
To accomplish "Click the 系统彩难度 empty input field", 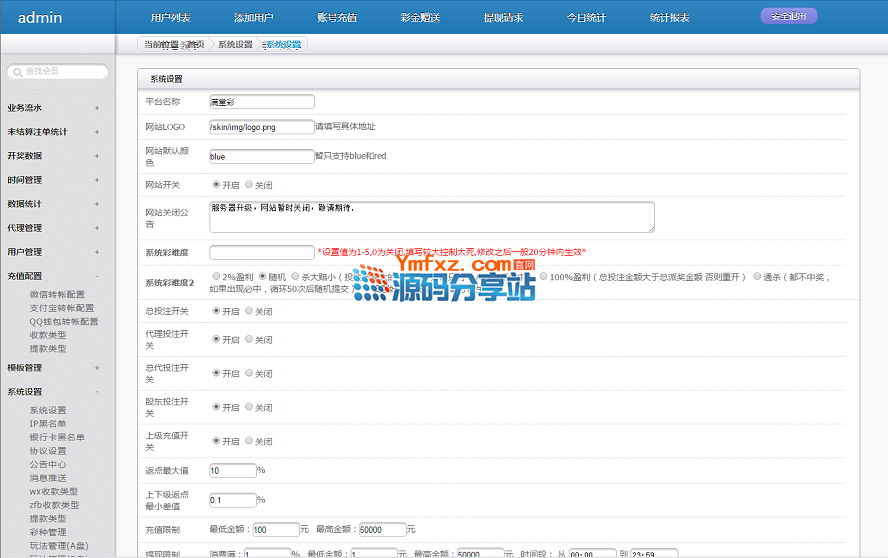I will 261,252.
